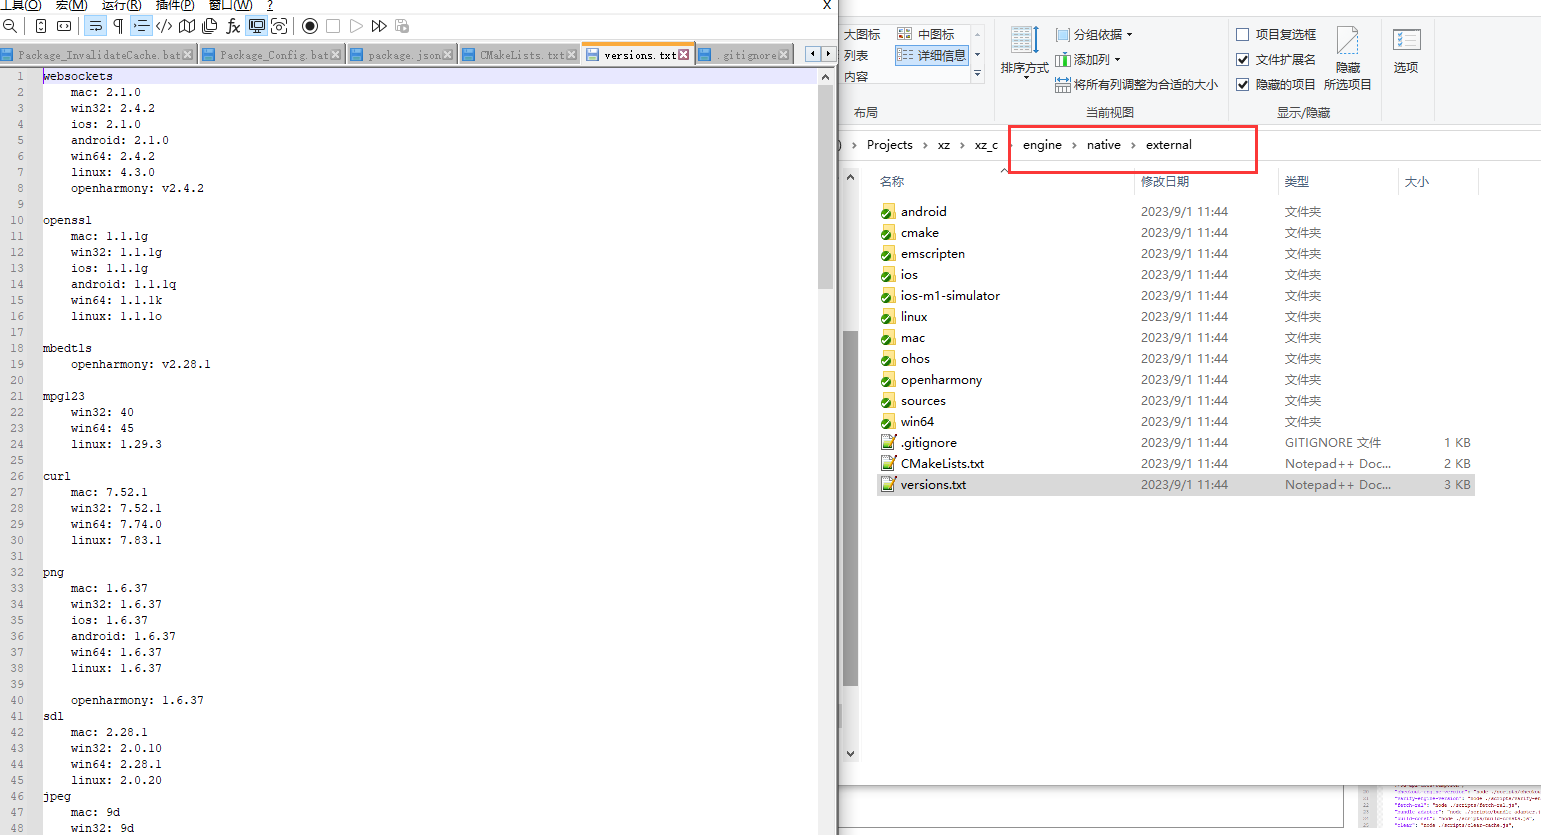Viewport: 1541px width, 835px height.
Task: Expand the chevron after native in breadcrumb
Action: click(1133, 145)
